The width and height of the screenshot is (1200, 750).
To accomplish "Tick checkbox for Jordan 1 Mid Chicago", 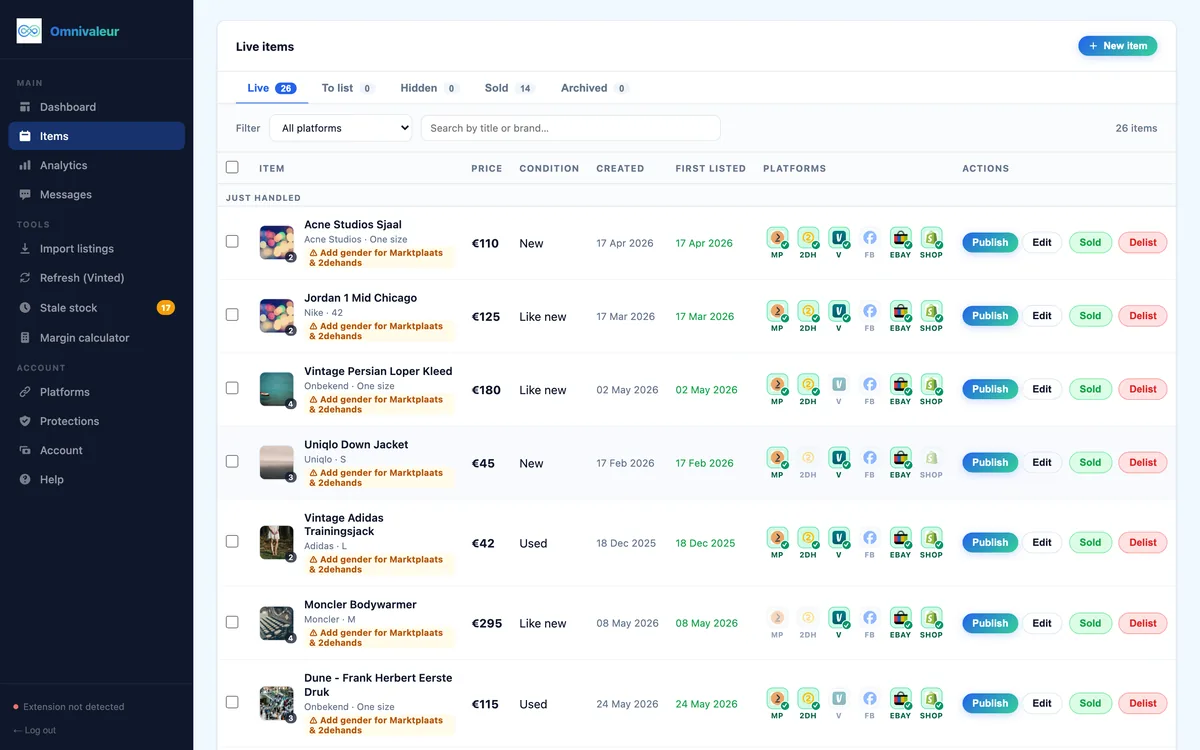I will click(232, 314).
